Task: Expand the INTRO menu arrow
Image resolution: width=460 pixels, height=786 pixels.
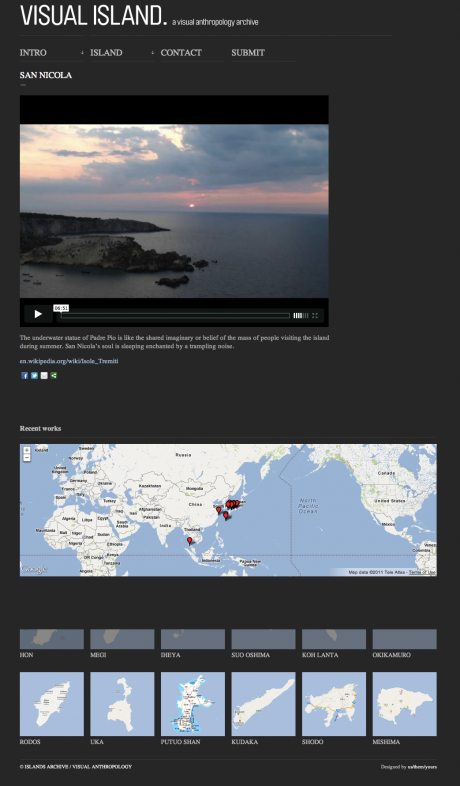Action: pyautogui.click(x=82, y=53)
